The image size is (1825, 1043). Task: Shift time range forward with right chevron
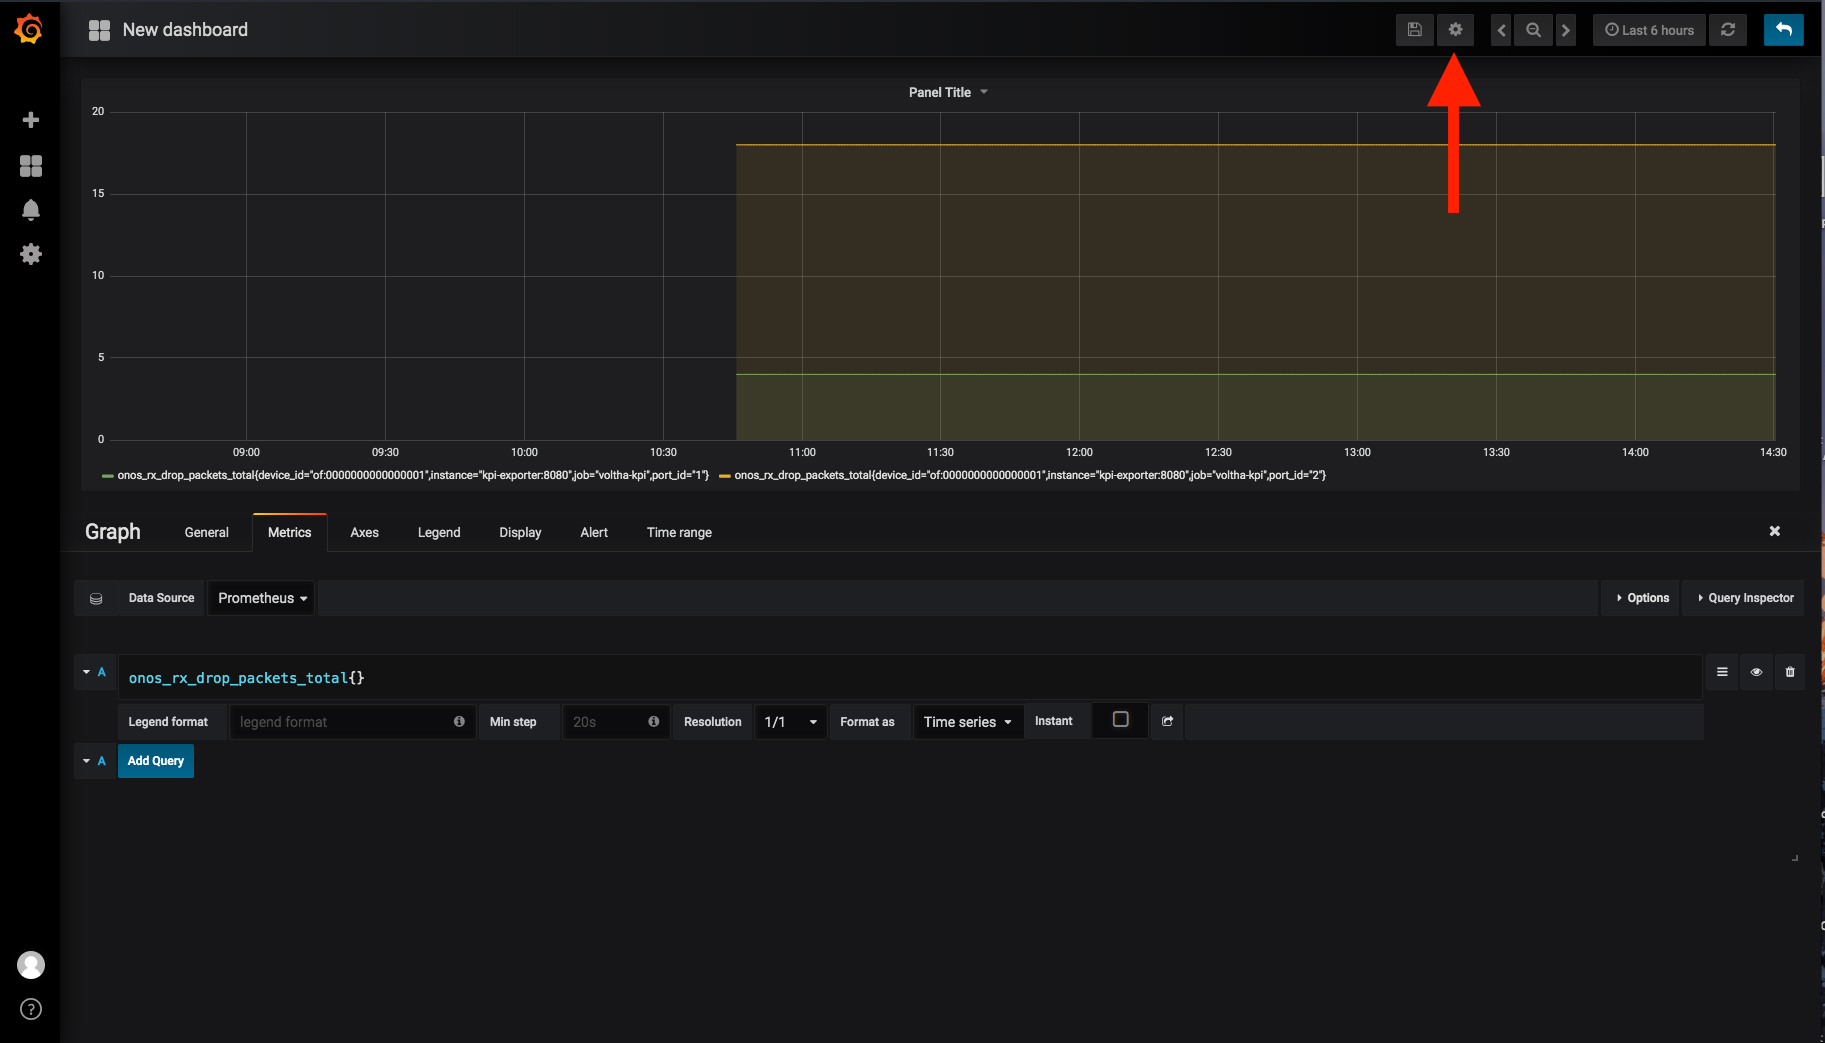coord(1566,30)
